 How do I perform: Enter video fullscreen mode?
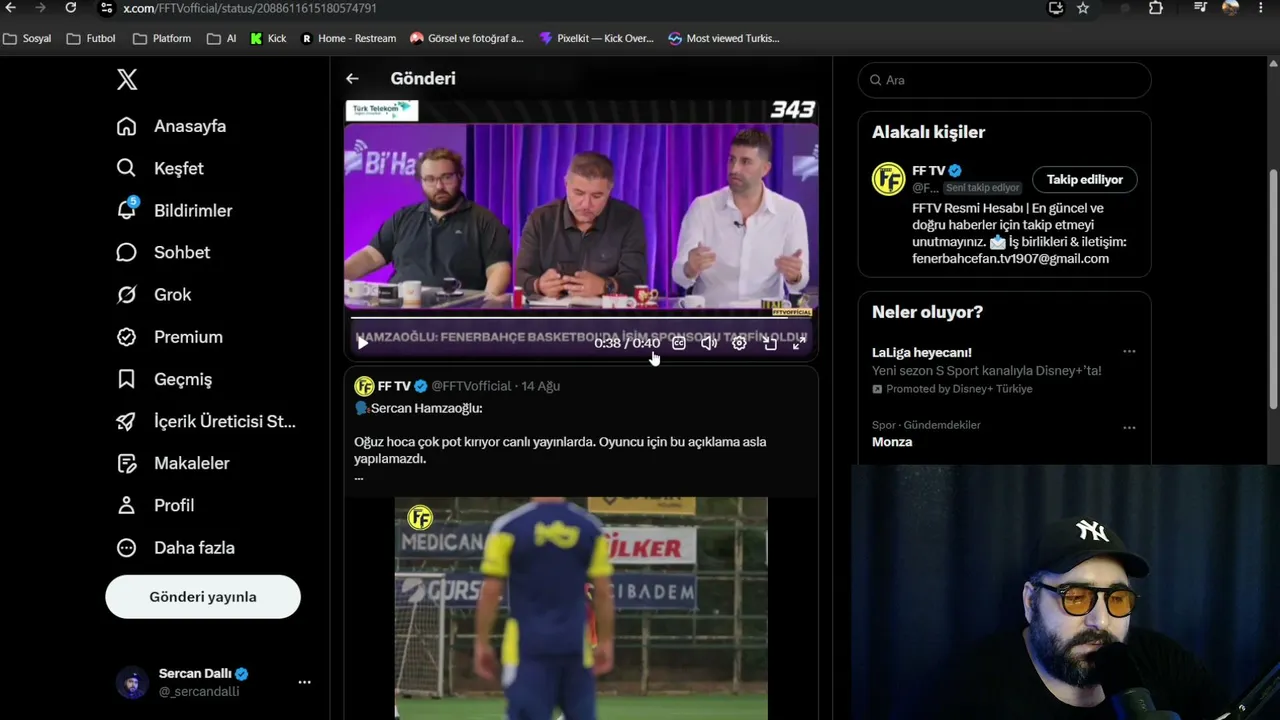coord(799,343)
